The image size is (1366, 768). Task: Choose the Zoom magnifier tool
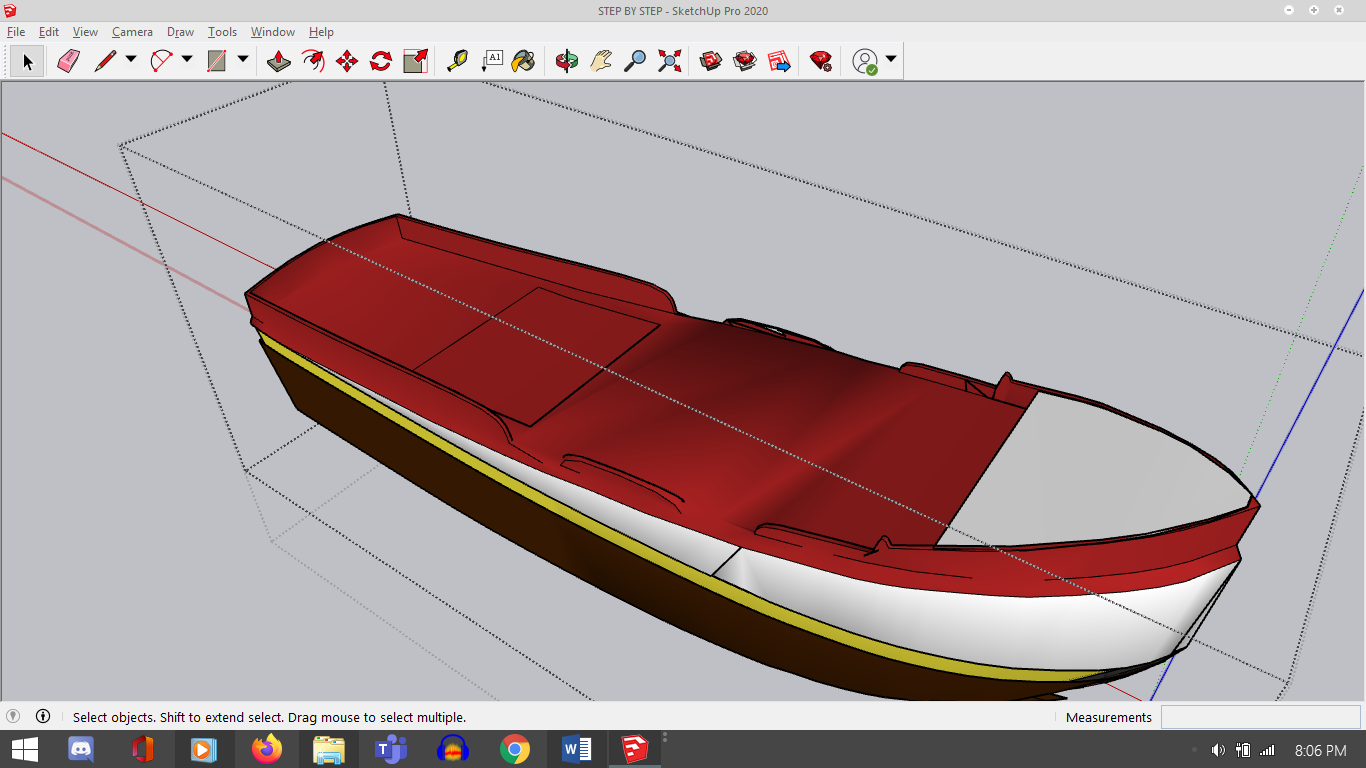pos(635,61)
